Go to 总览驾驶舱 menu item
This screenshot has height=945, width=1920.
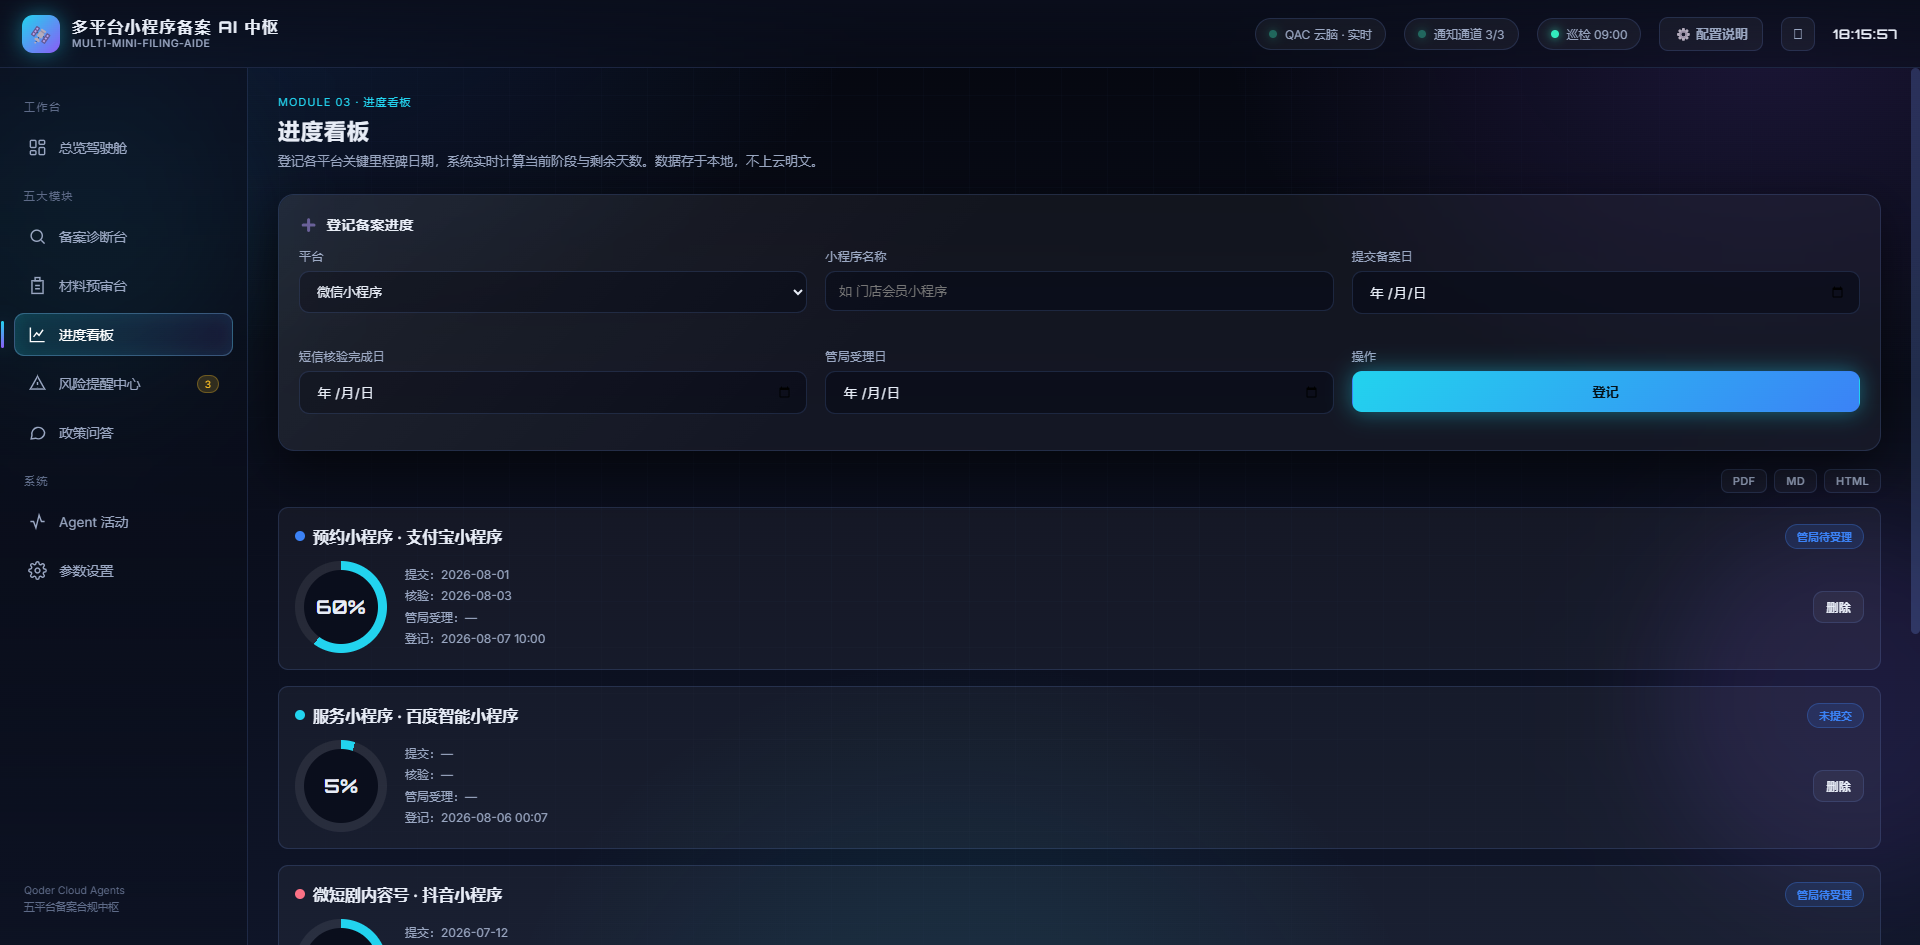pos(123,148)
